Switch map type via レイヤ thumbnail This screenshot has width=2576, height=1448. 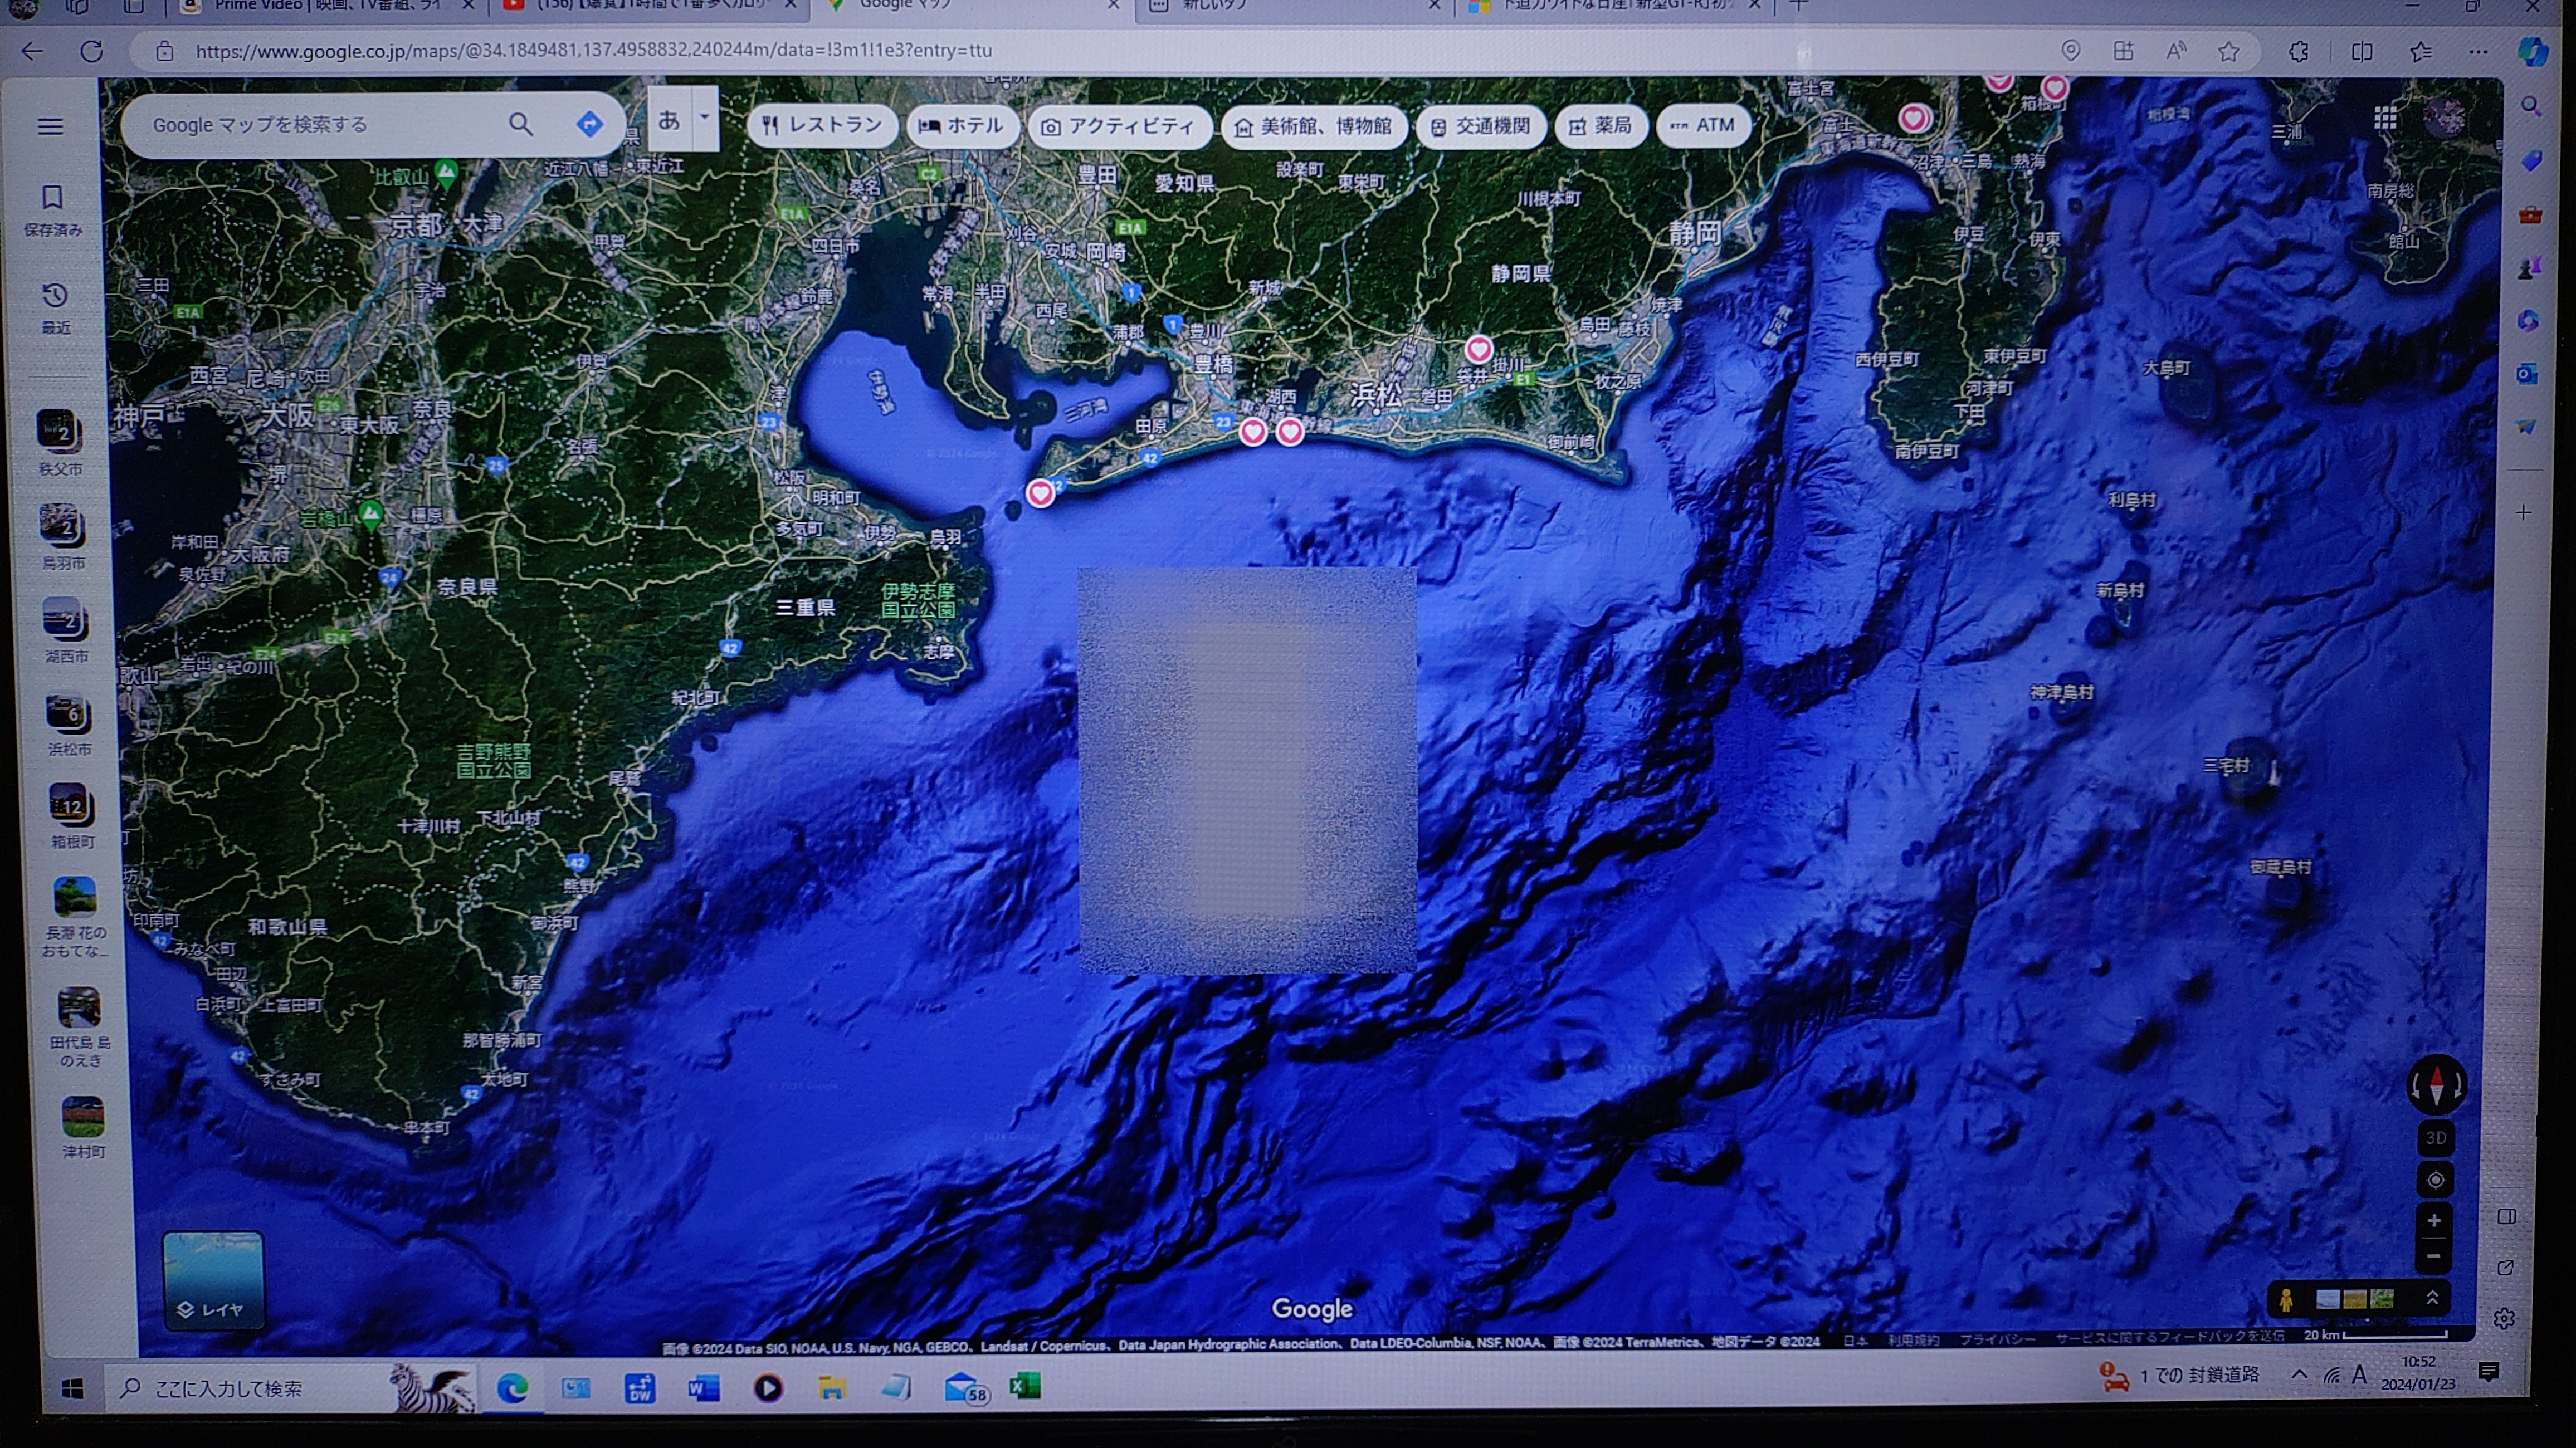(x=213, y=1279)
